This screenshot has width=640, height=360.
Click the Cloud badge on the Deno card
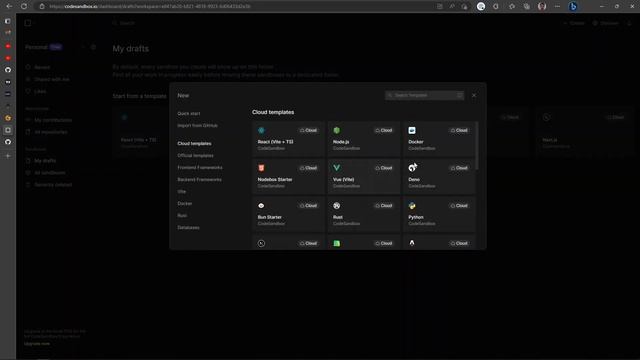click(459, 168)
